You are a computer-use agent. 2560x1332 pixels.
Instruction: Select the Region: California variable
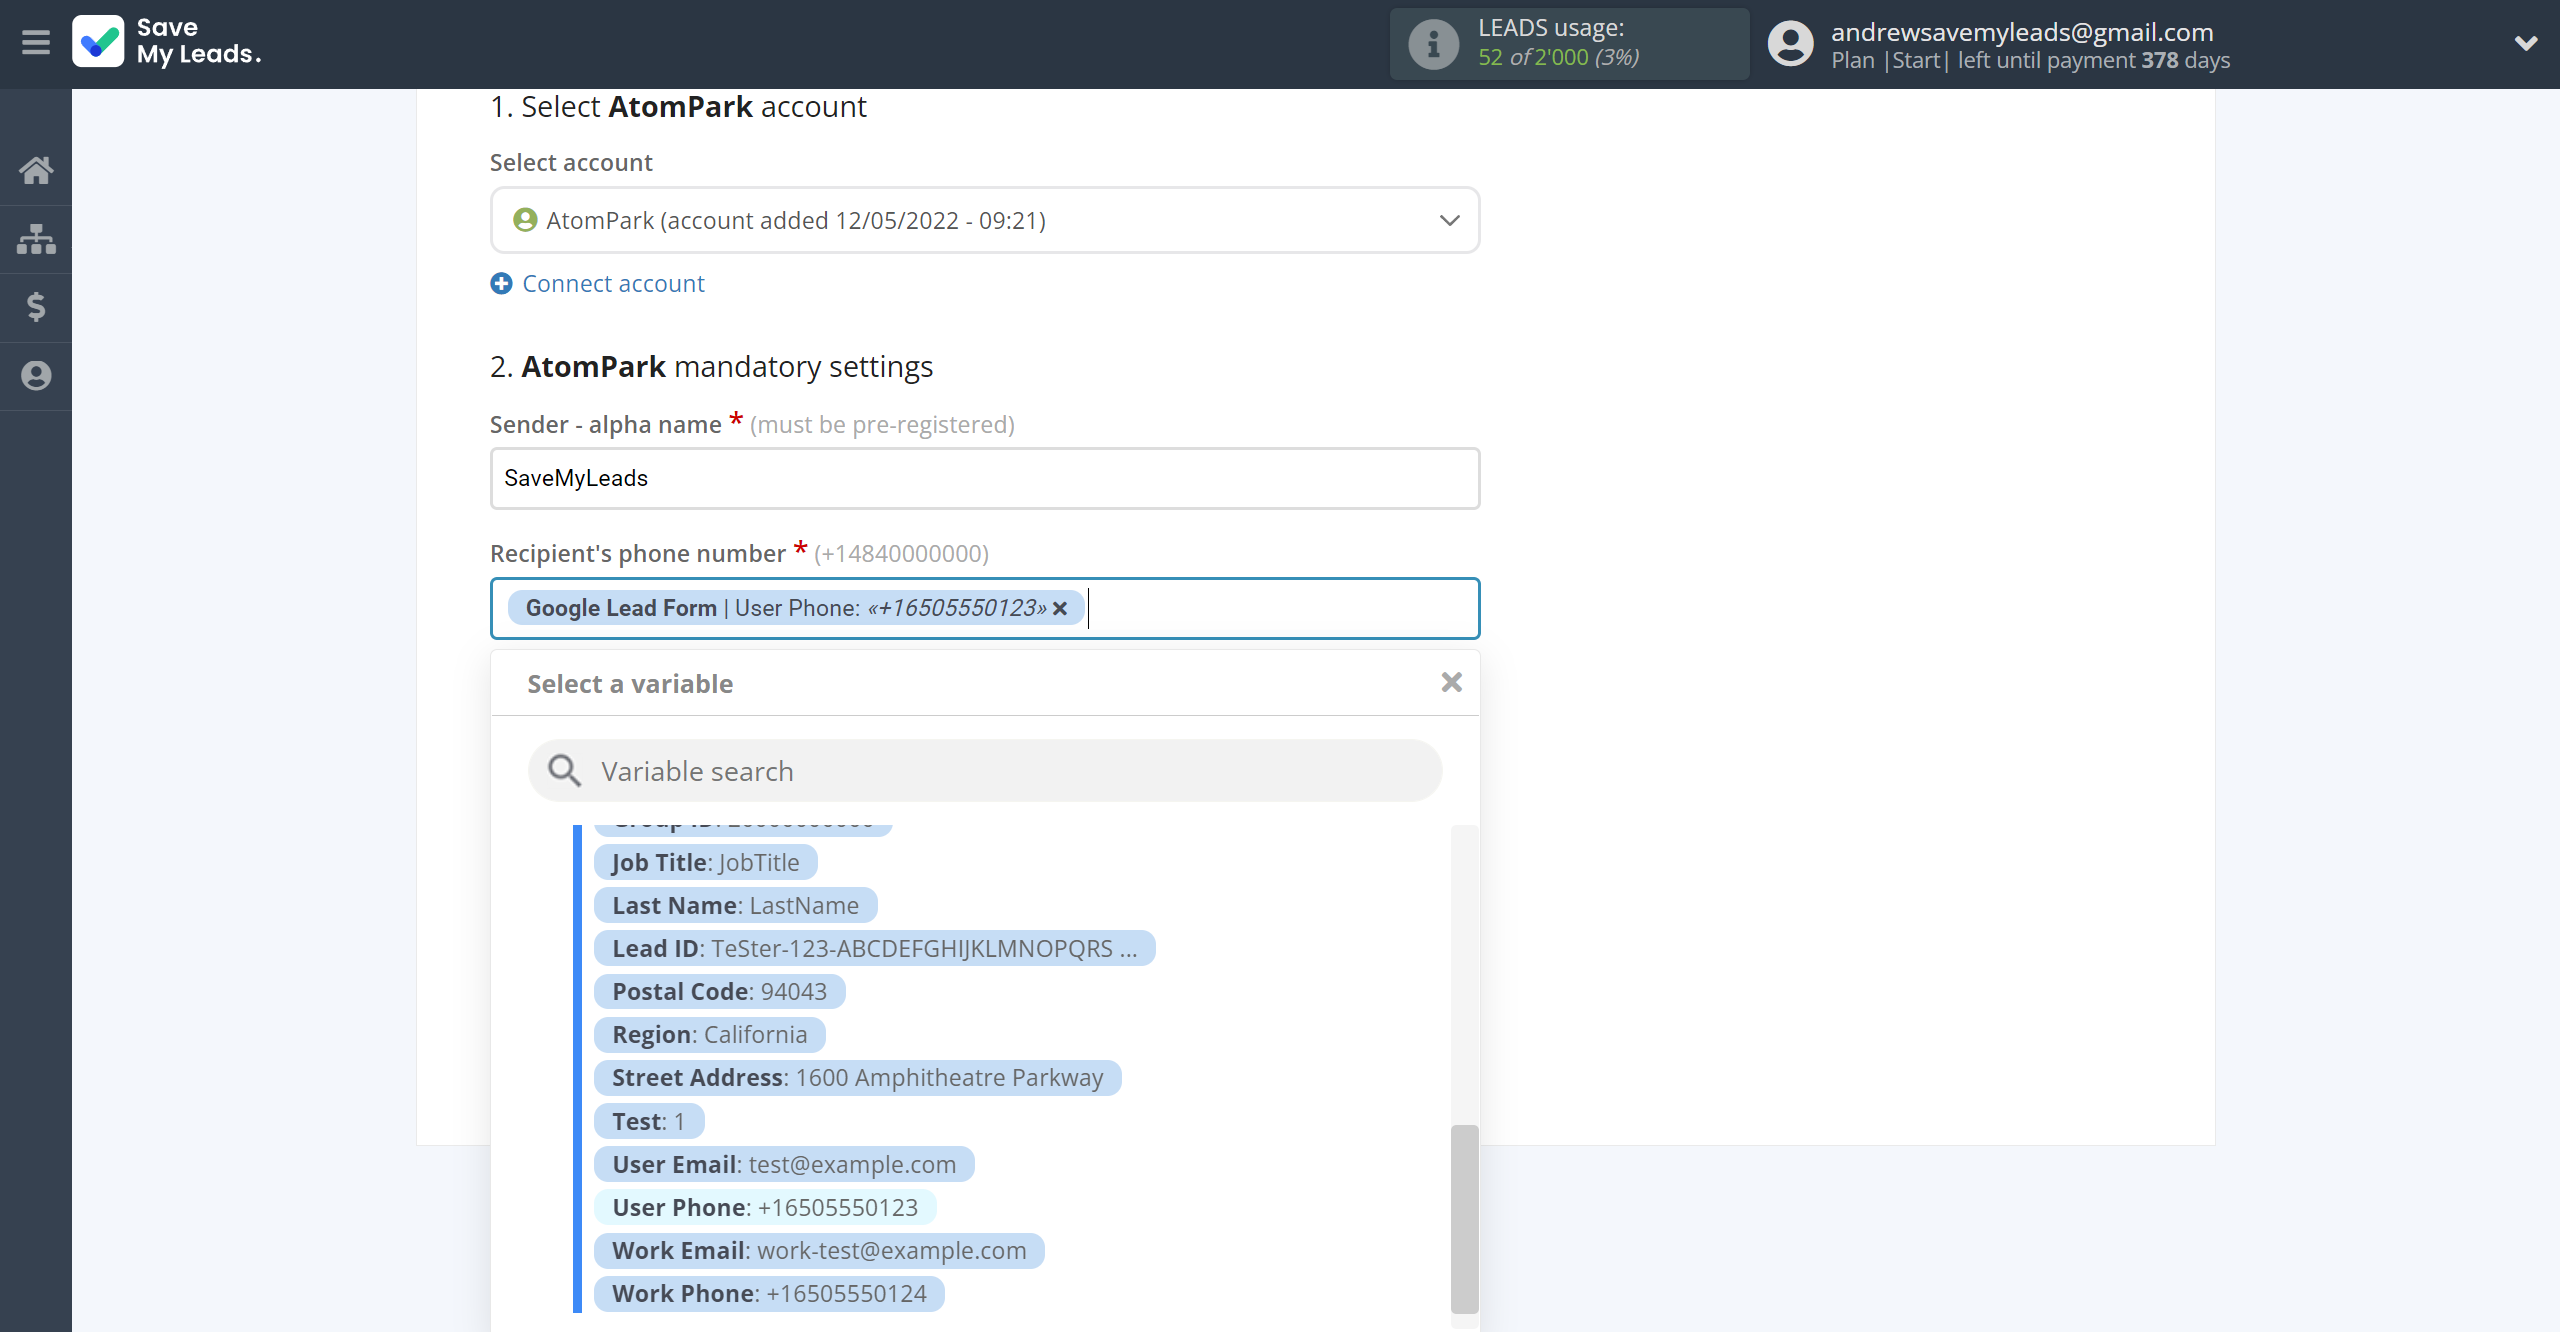710,1034
